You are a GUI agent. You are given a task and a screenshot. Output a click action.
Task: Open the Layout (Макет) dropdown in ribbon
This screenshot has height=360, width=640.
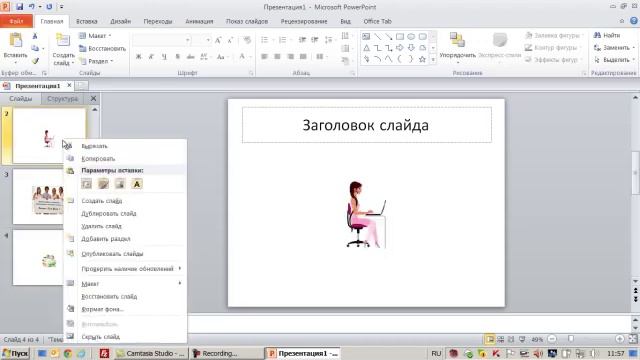95,36
